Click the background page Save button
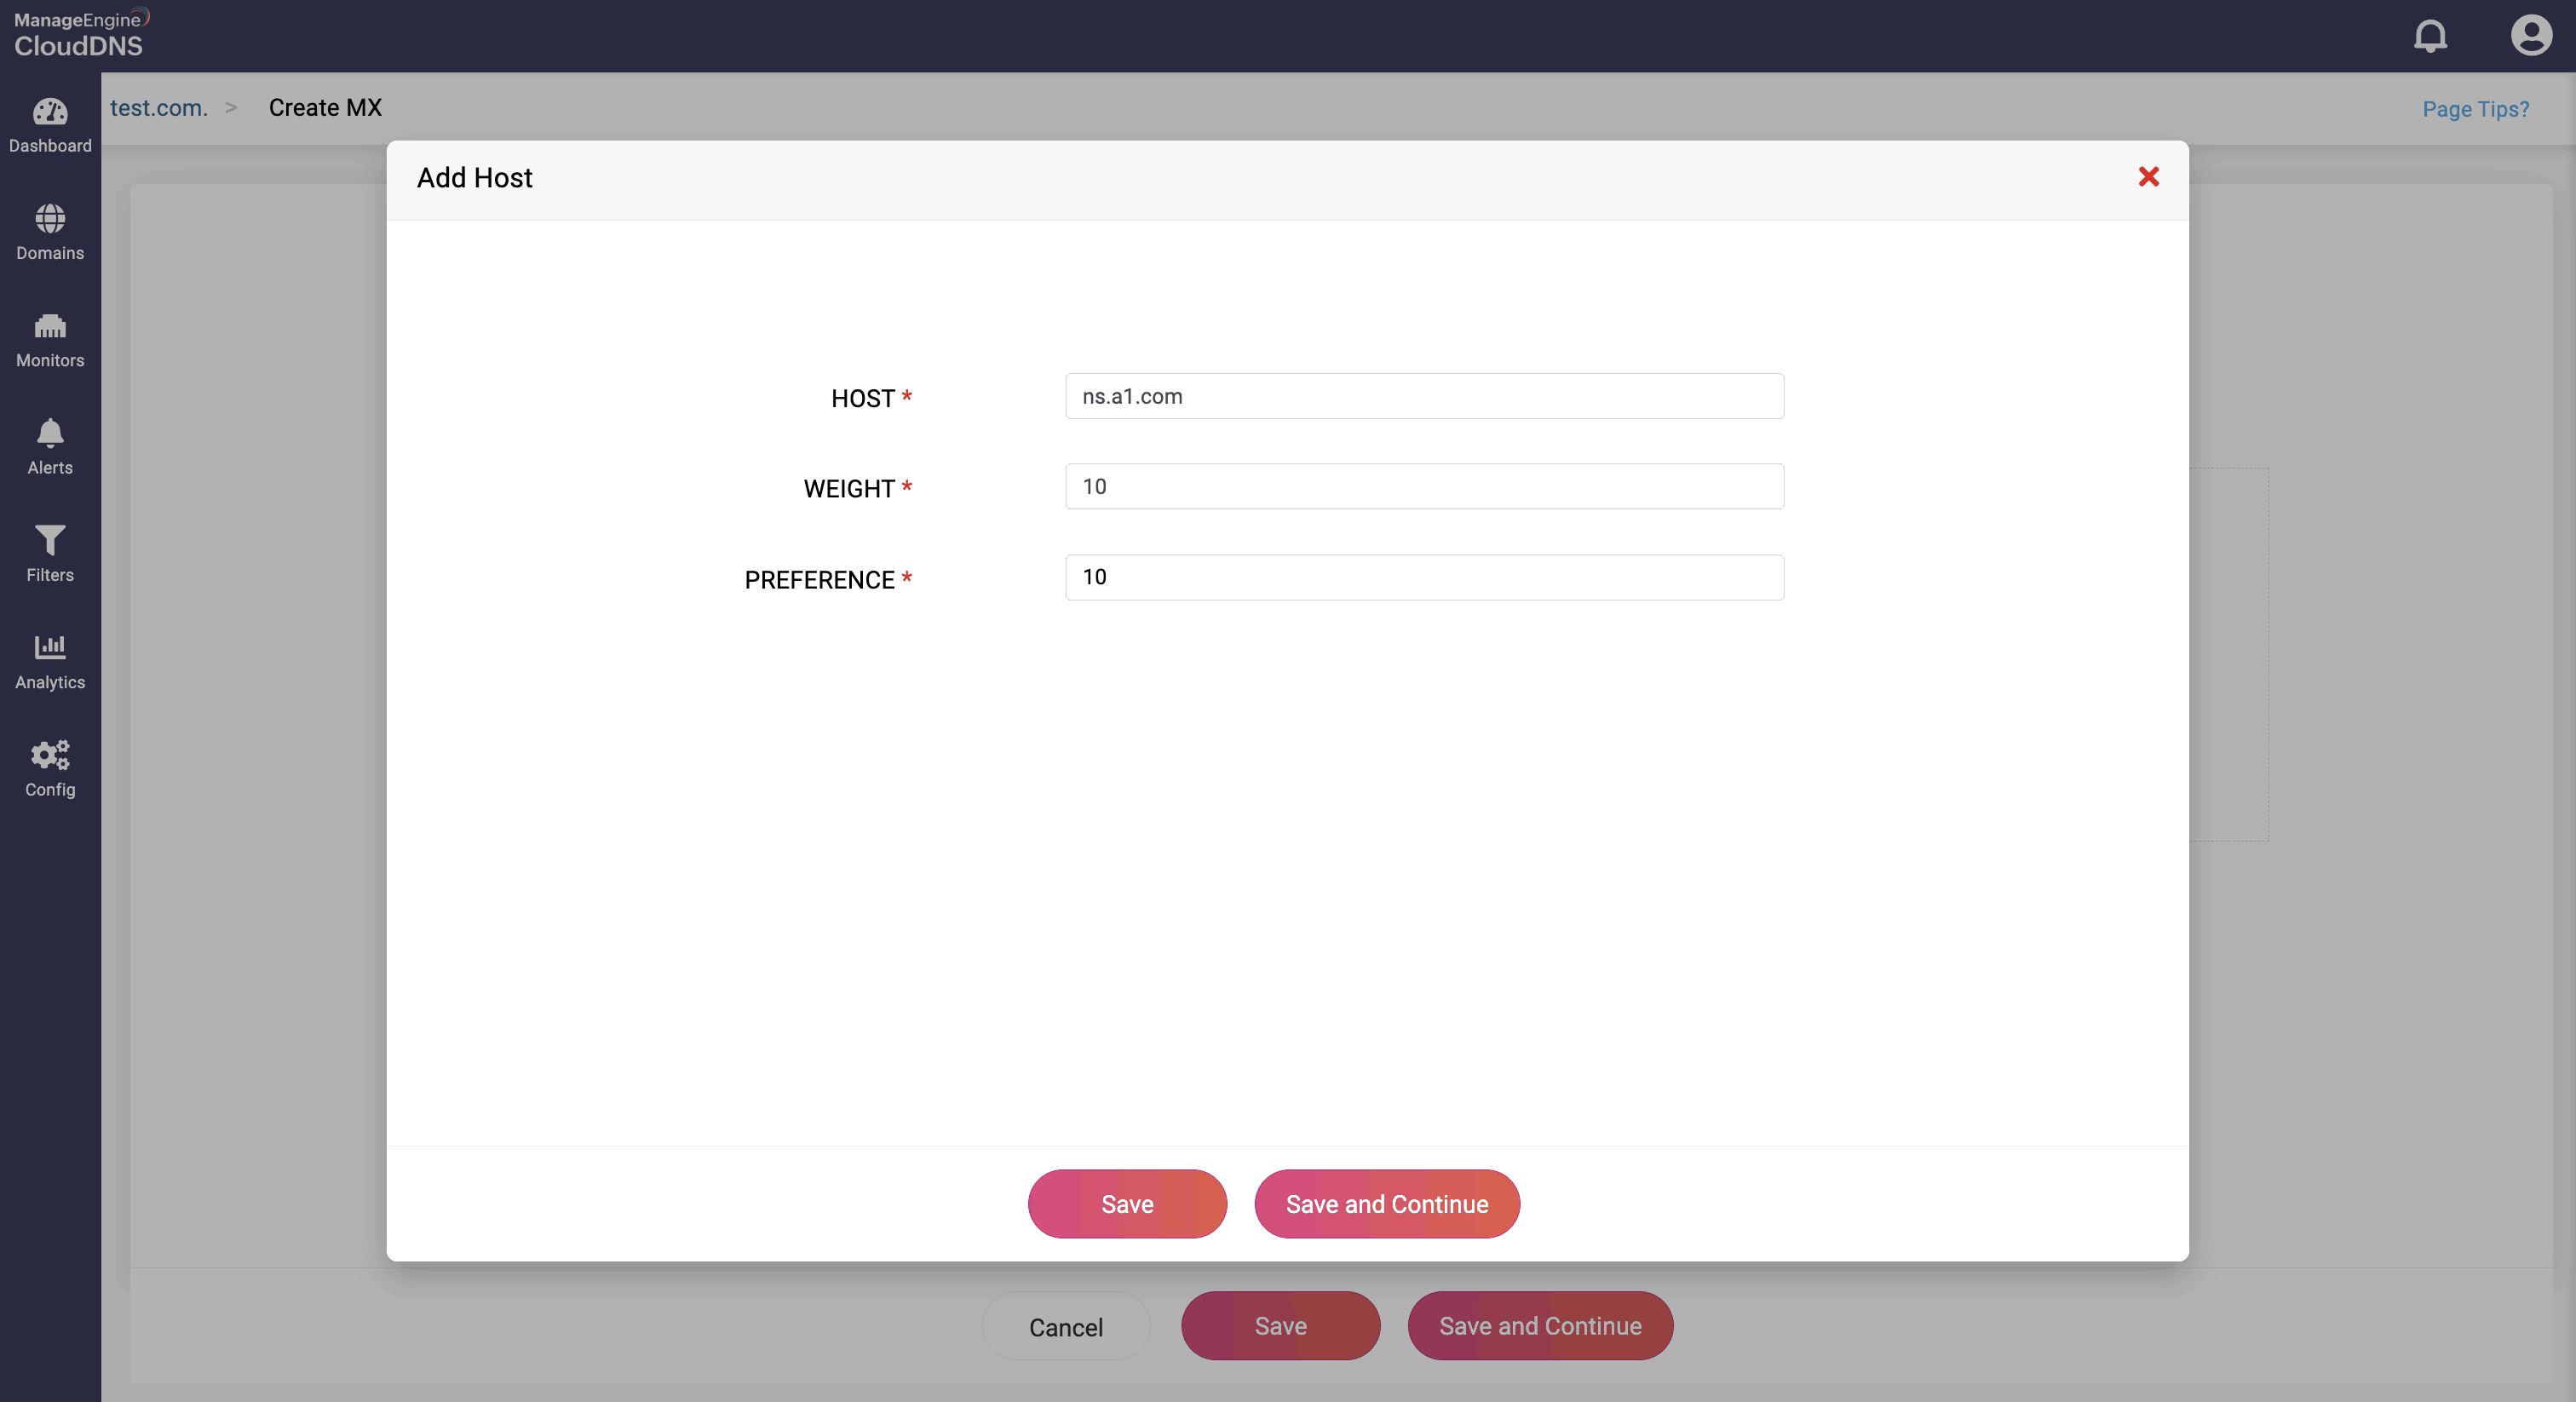Image resolution: width=2576 pixels, height=1402 pixels. (1280, 1326)
